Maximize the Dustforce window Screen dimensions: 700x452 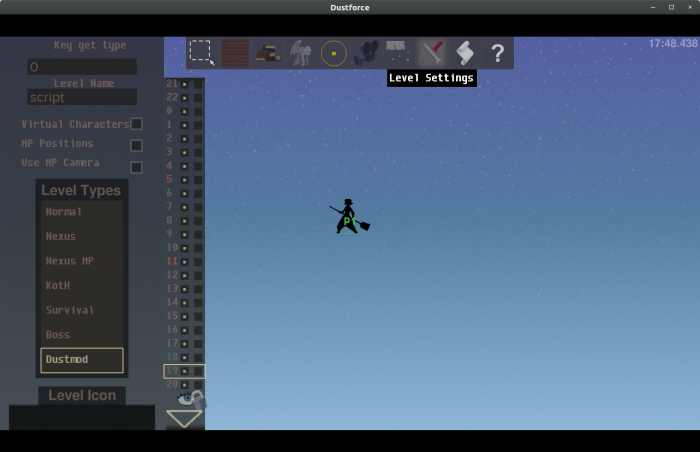pyautogui.click(x=671, y=7)
